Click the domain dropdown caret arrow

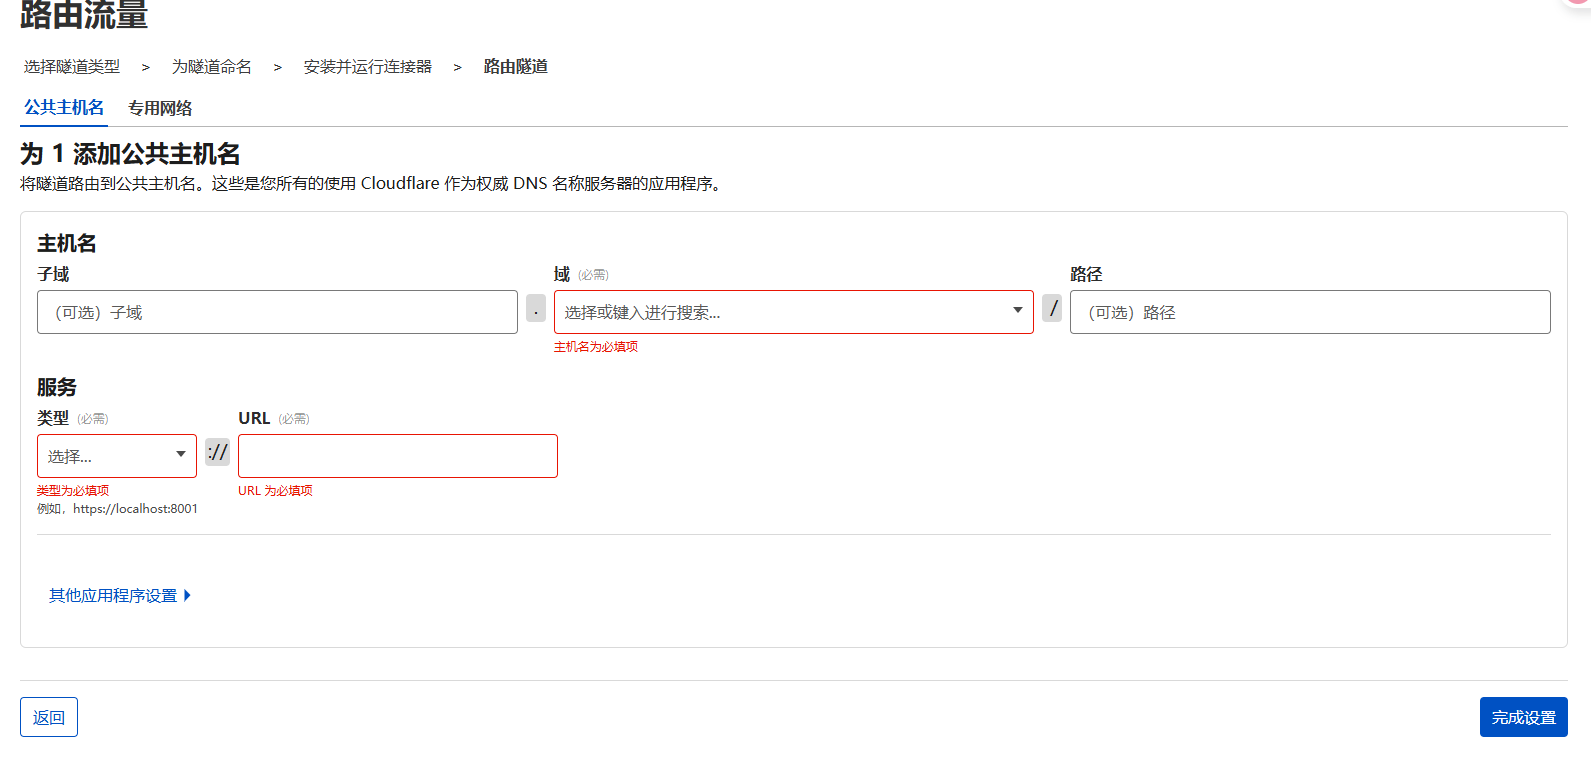[x=1017, y=311]
